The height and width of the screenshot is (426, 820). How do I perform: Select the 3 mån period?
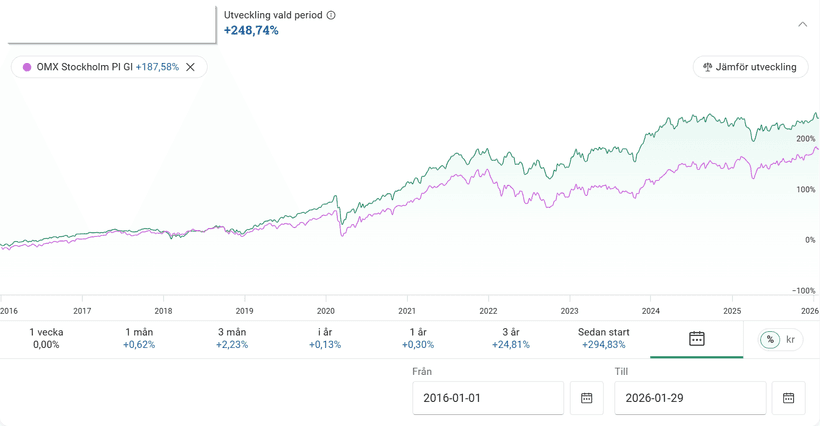[232, 338]
